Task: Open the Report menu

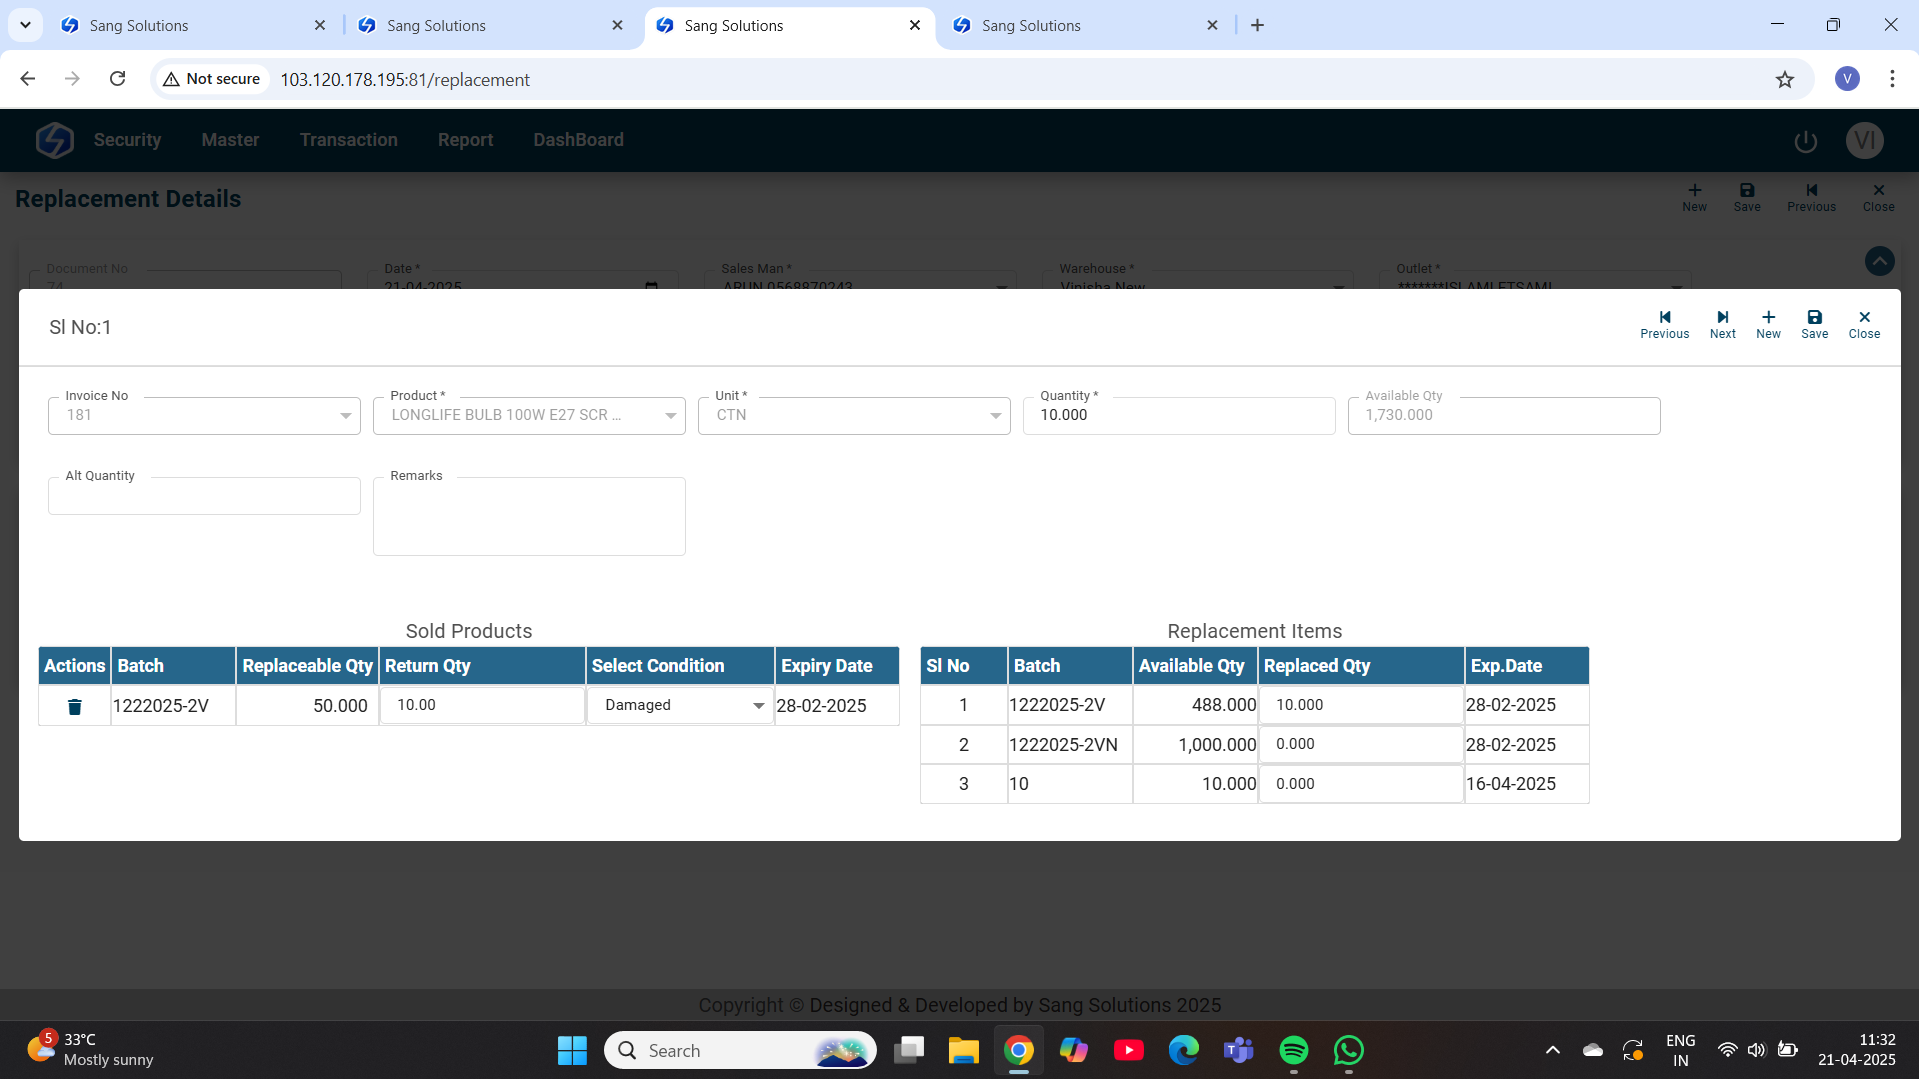Action: (465, 140)
